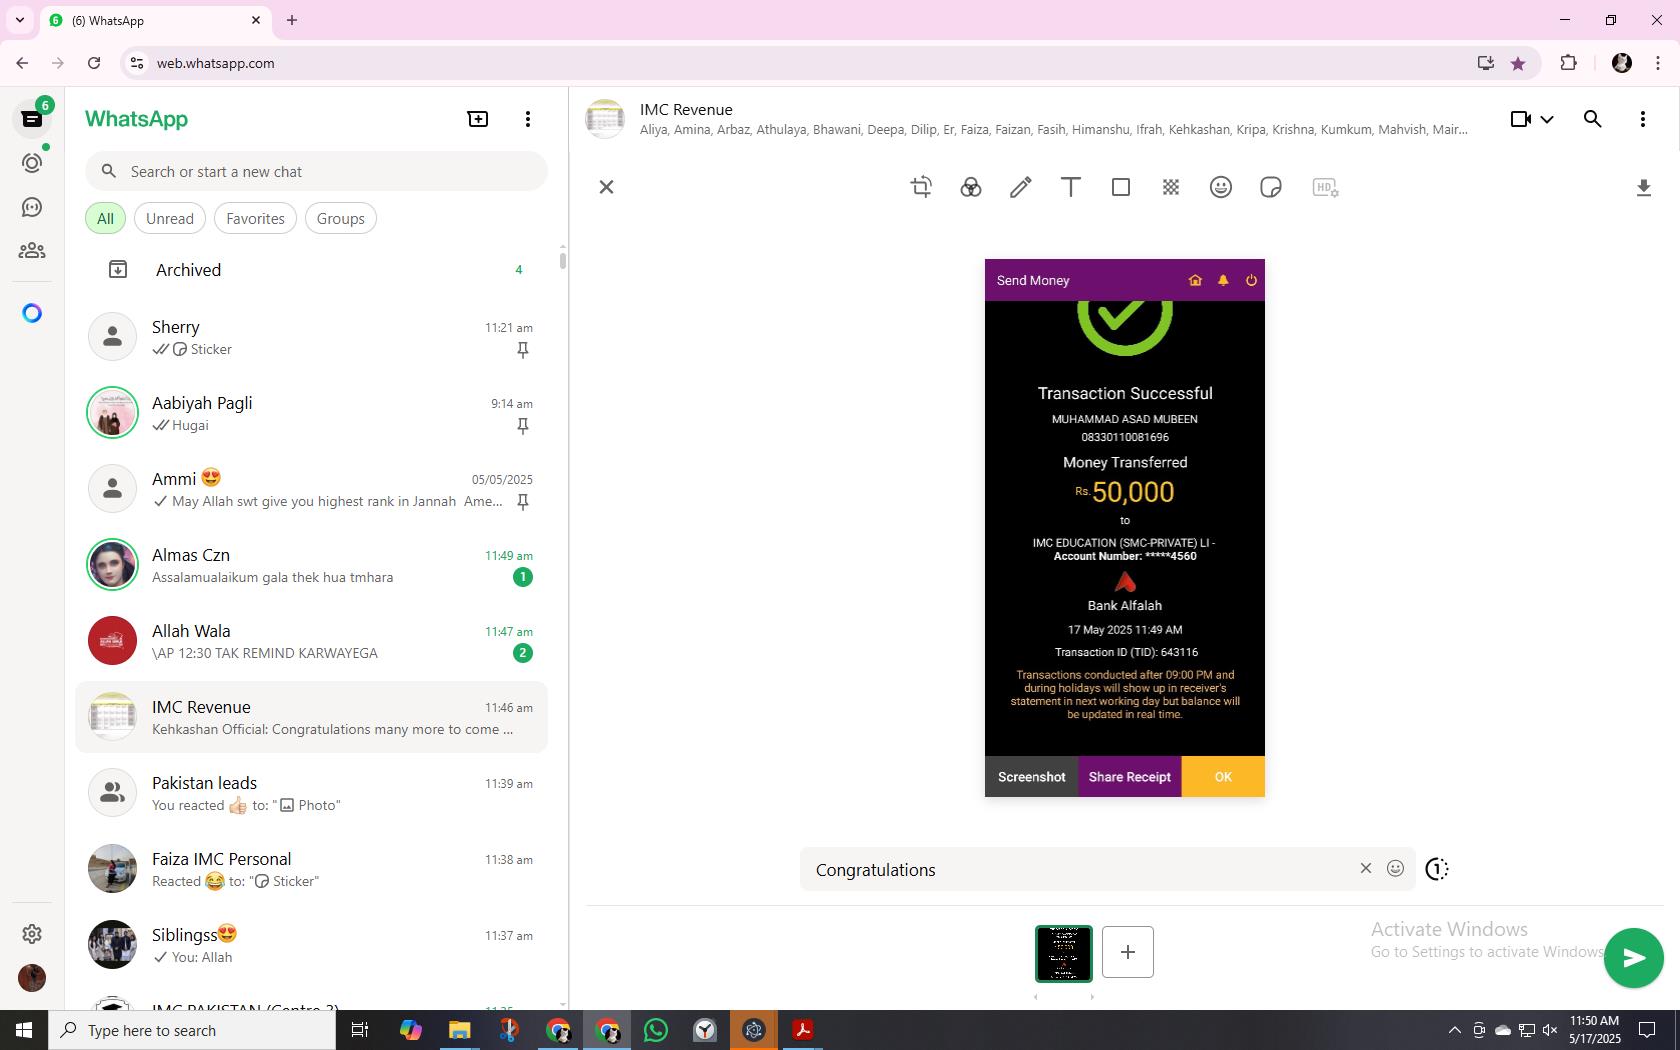This screenshot has width=1680, height=1050.
Task: Reload the web.whatsapp.com page
Action: click(94, 63)
